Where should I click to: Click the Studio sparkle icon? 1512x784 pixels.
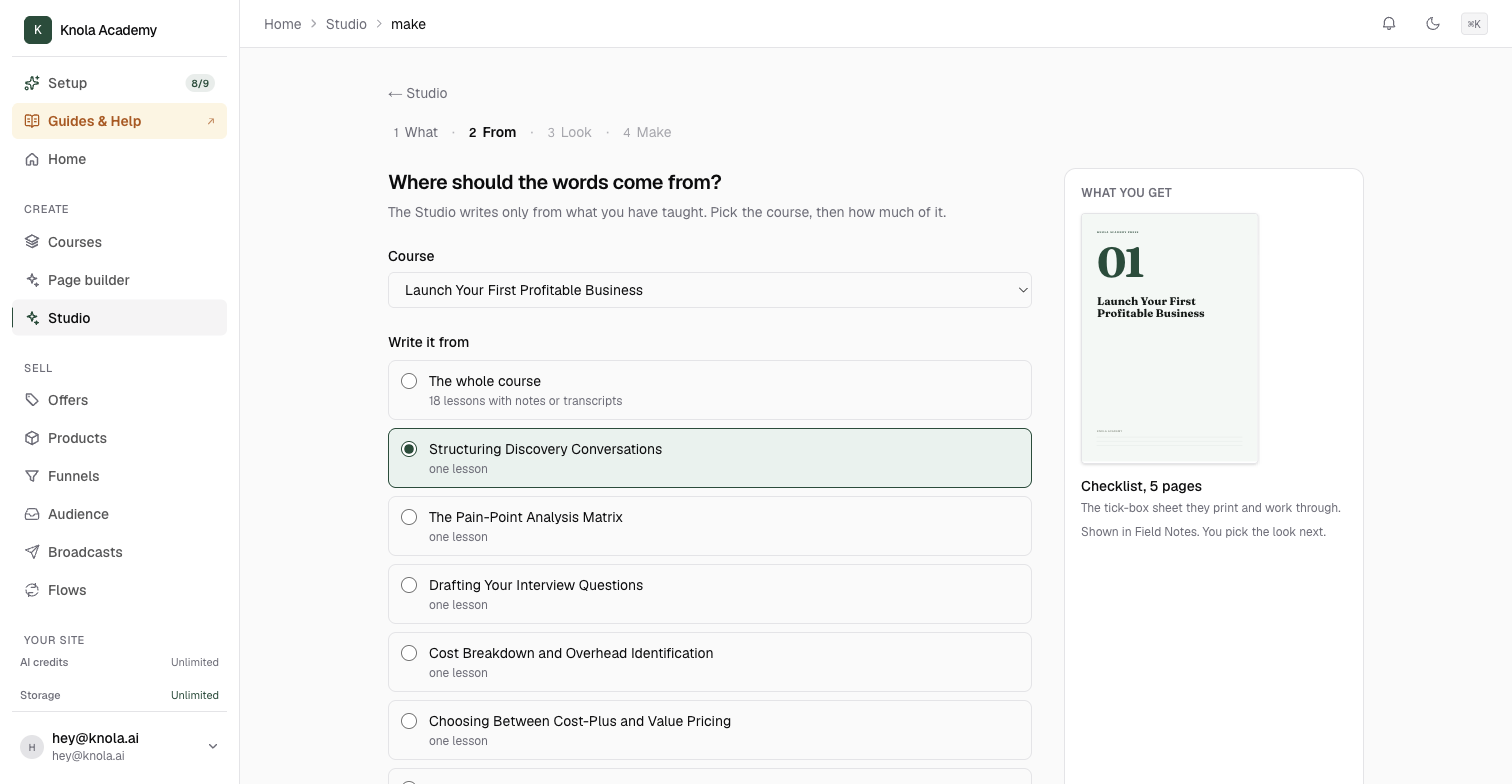point(32,318)
